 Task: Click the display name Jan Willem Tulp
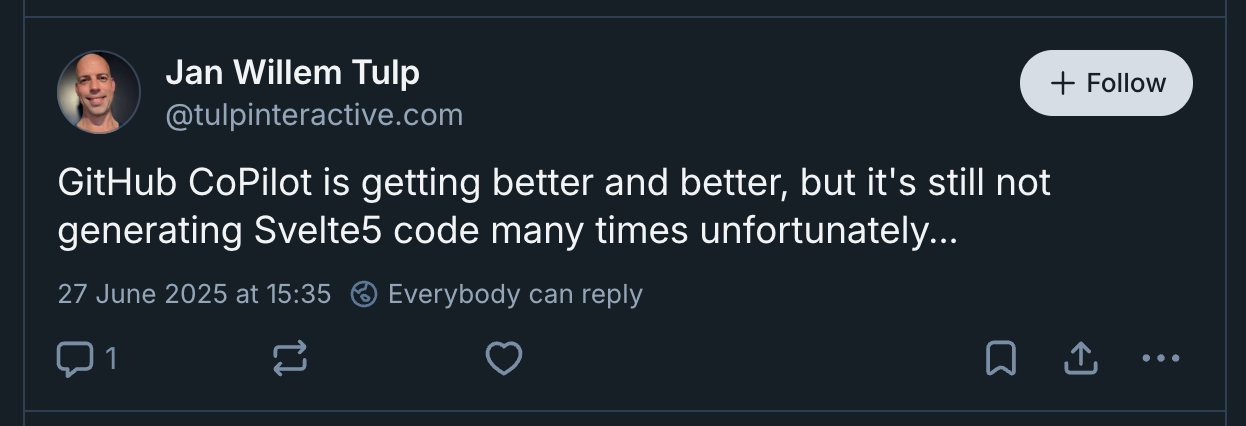tap(292, 72)
